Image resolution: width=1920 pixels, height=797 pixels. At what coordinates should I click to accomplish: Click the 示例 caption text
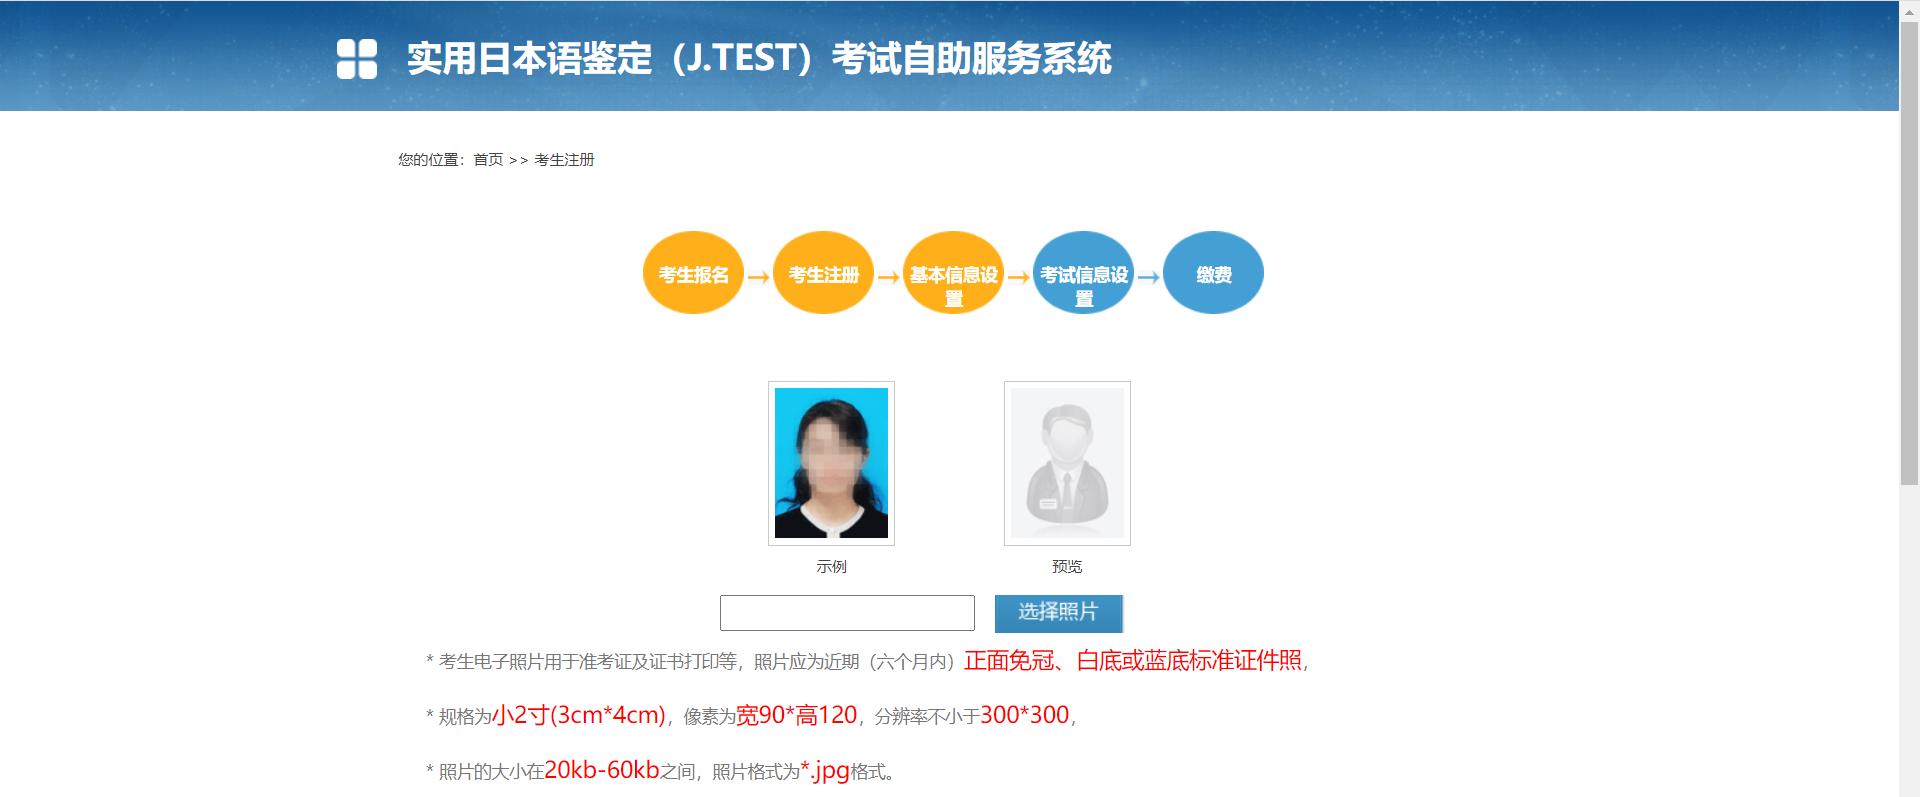coord(831,567)
